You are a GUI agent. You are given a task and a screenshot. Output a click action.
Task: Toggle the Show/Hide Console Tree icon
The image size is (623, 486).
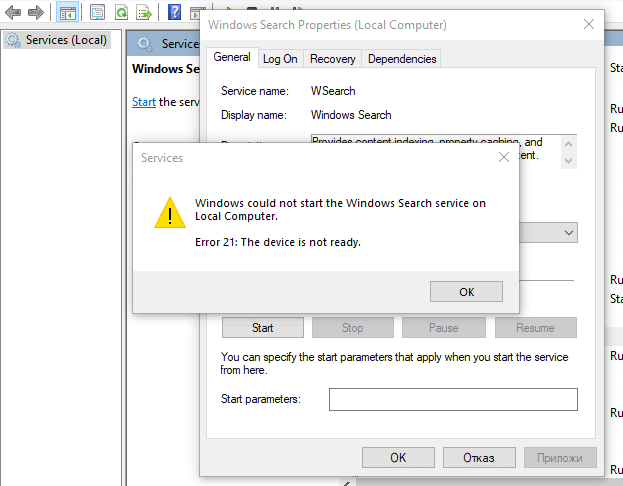click(x=67, y=12)
